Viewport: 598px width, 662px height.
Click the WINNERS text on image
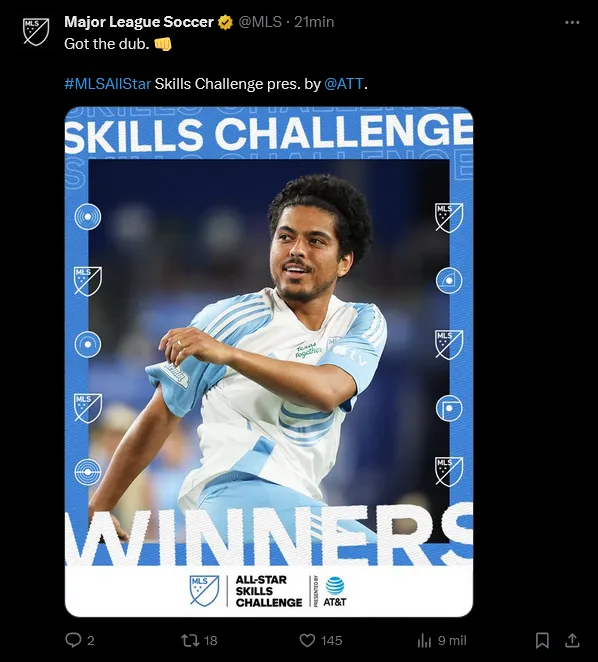269,534
